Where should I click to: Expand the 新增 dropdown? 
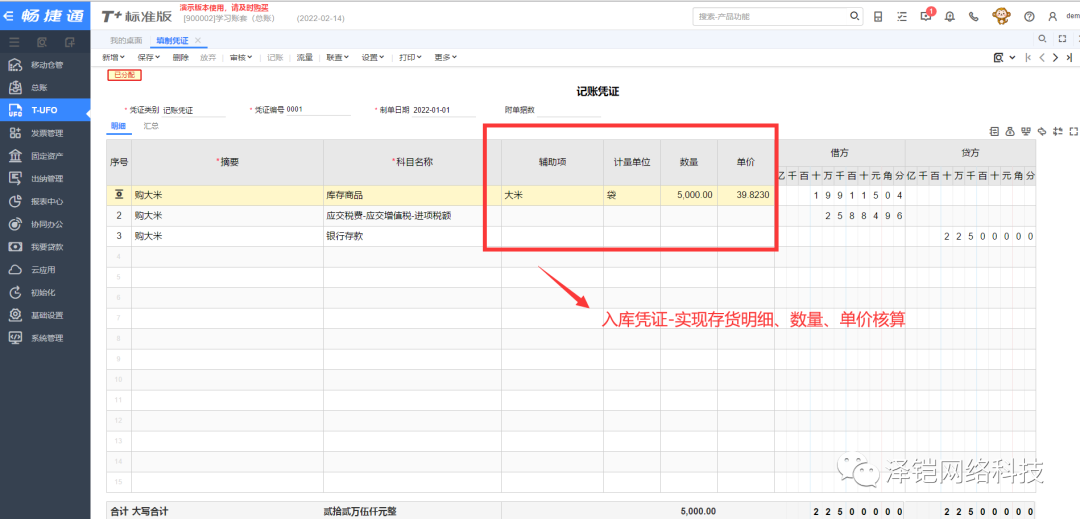pyautogui.click(x=116, y=57)
